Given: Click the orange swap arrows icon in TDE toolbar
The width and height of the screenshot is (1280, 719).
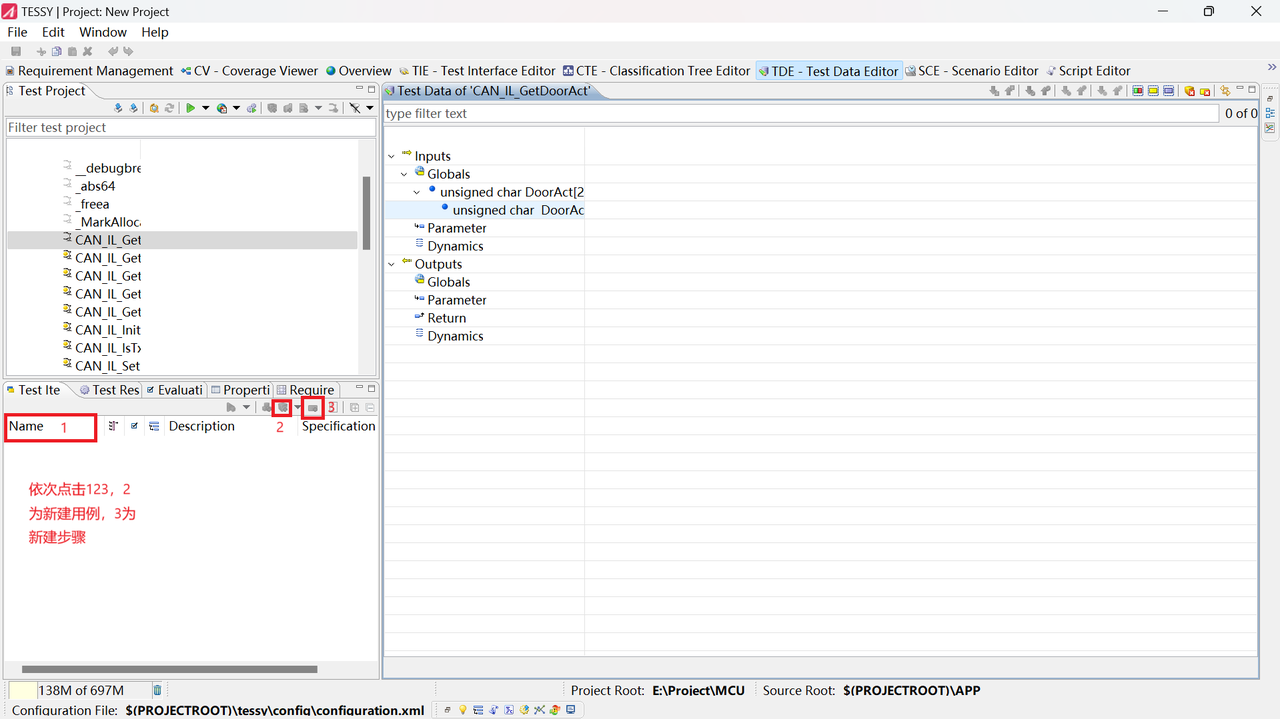Looking at the screenshot, I should (1225, 91).
